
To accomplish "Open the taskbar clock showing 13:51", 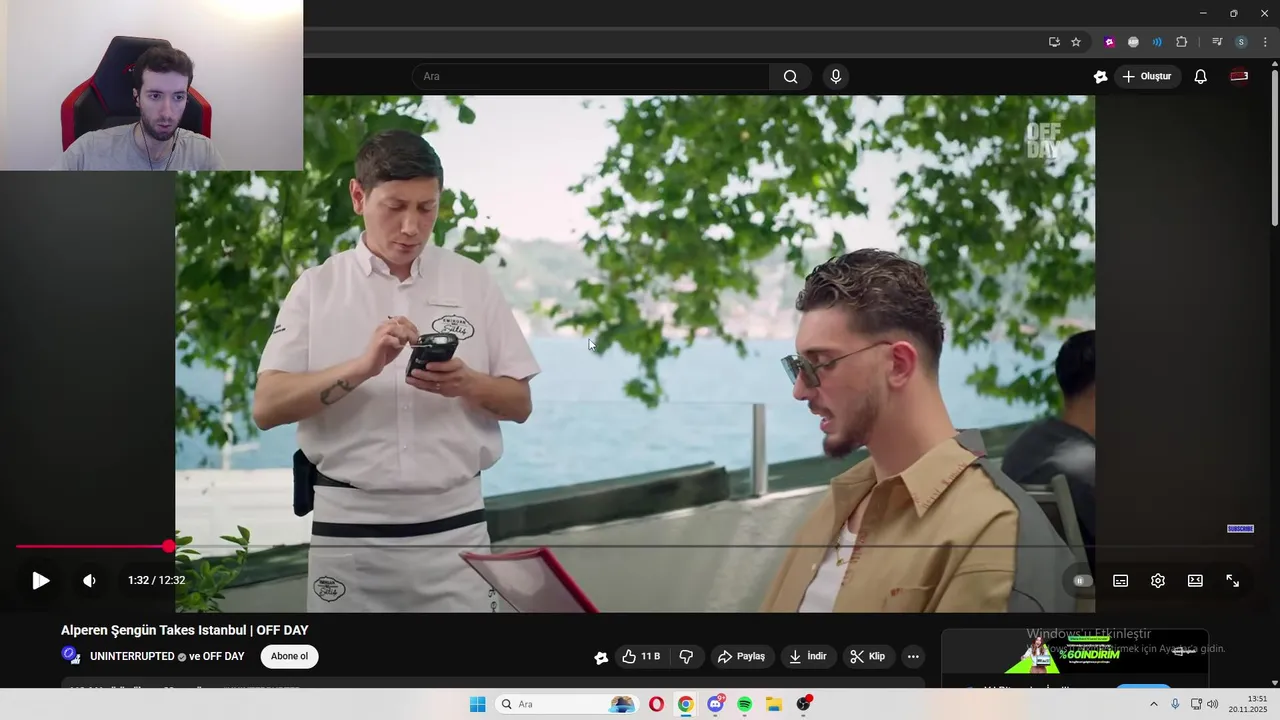I will click(x=1248, y=704).
